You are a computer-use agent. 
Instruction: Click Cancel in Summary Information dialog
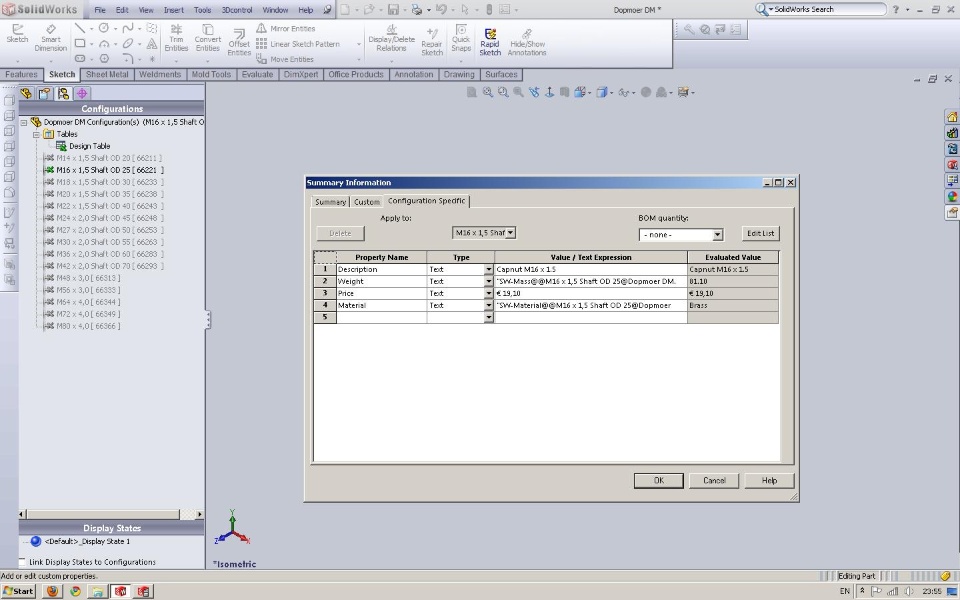(x=714, y=481)
